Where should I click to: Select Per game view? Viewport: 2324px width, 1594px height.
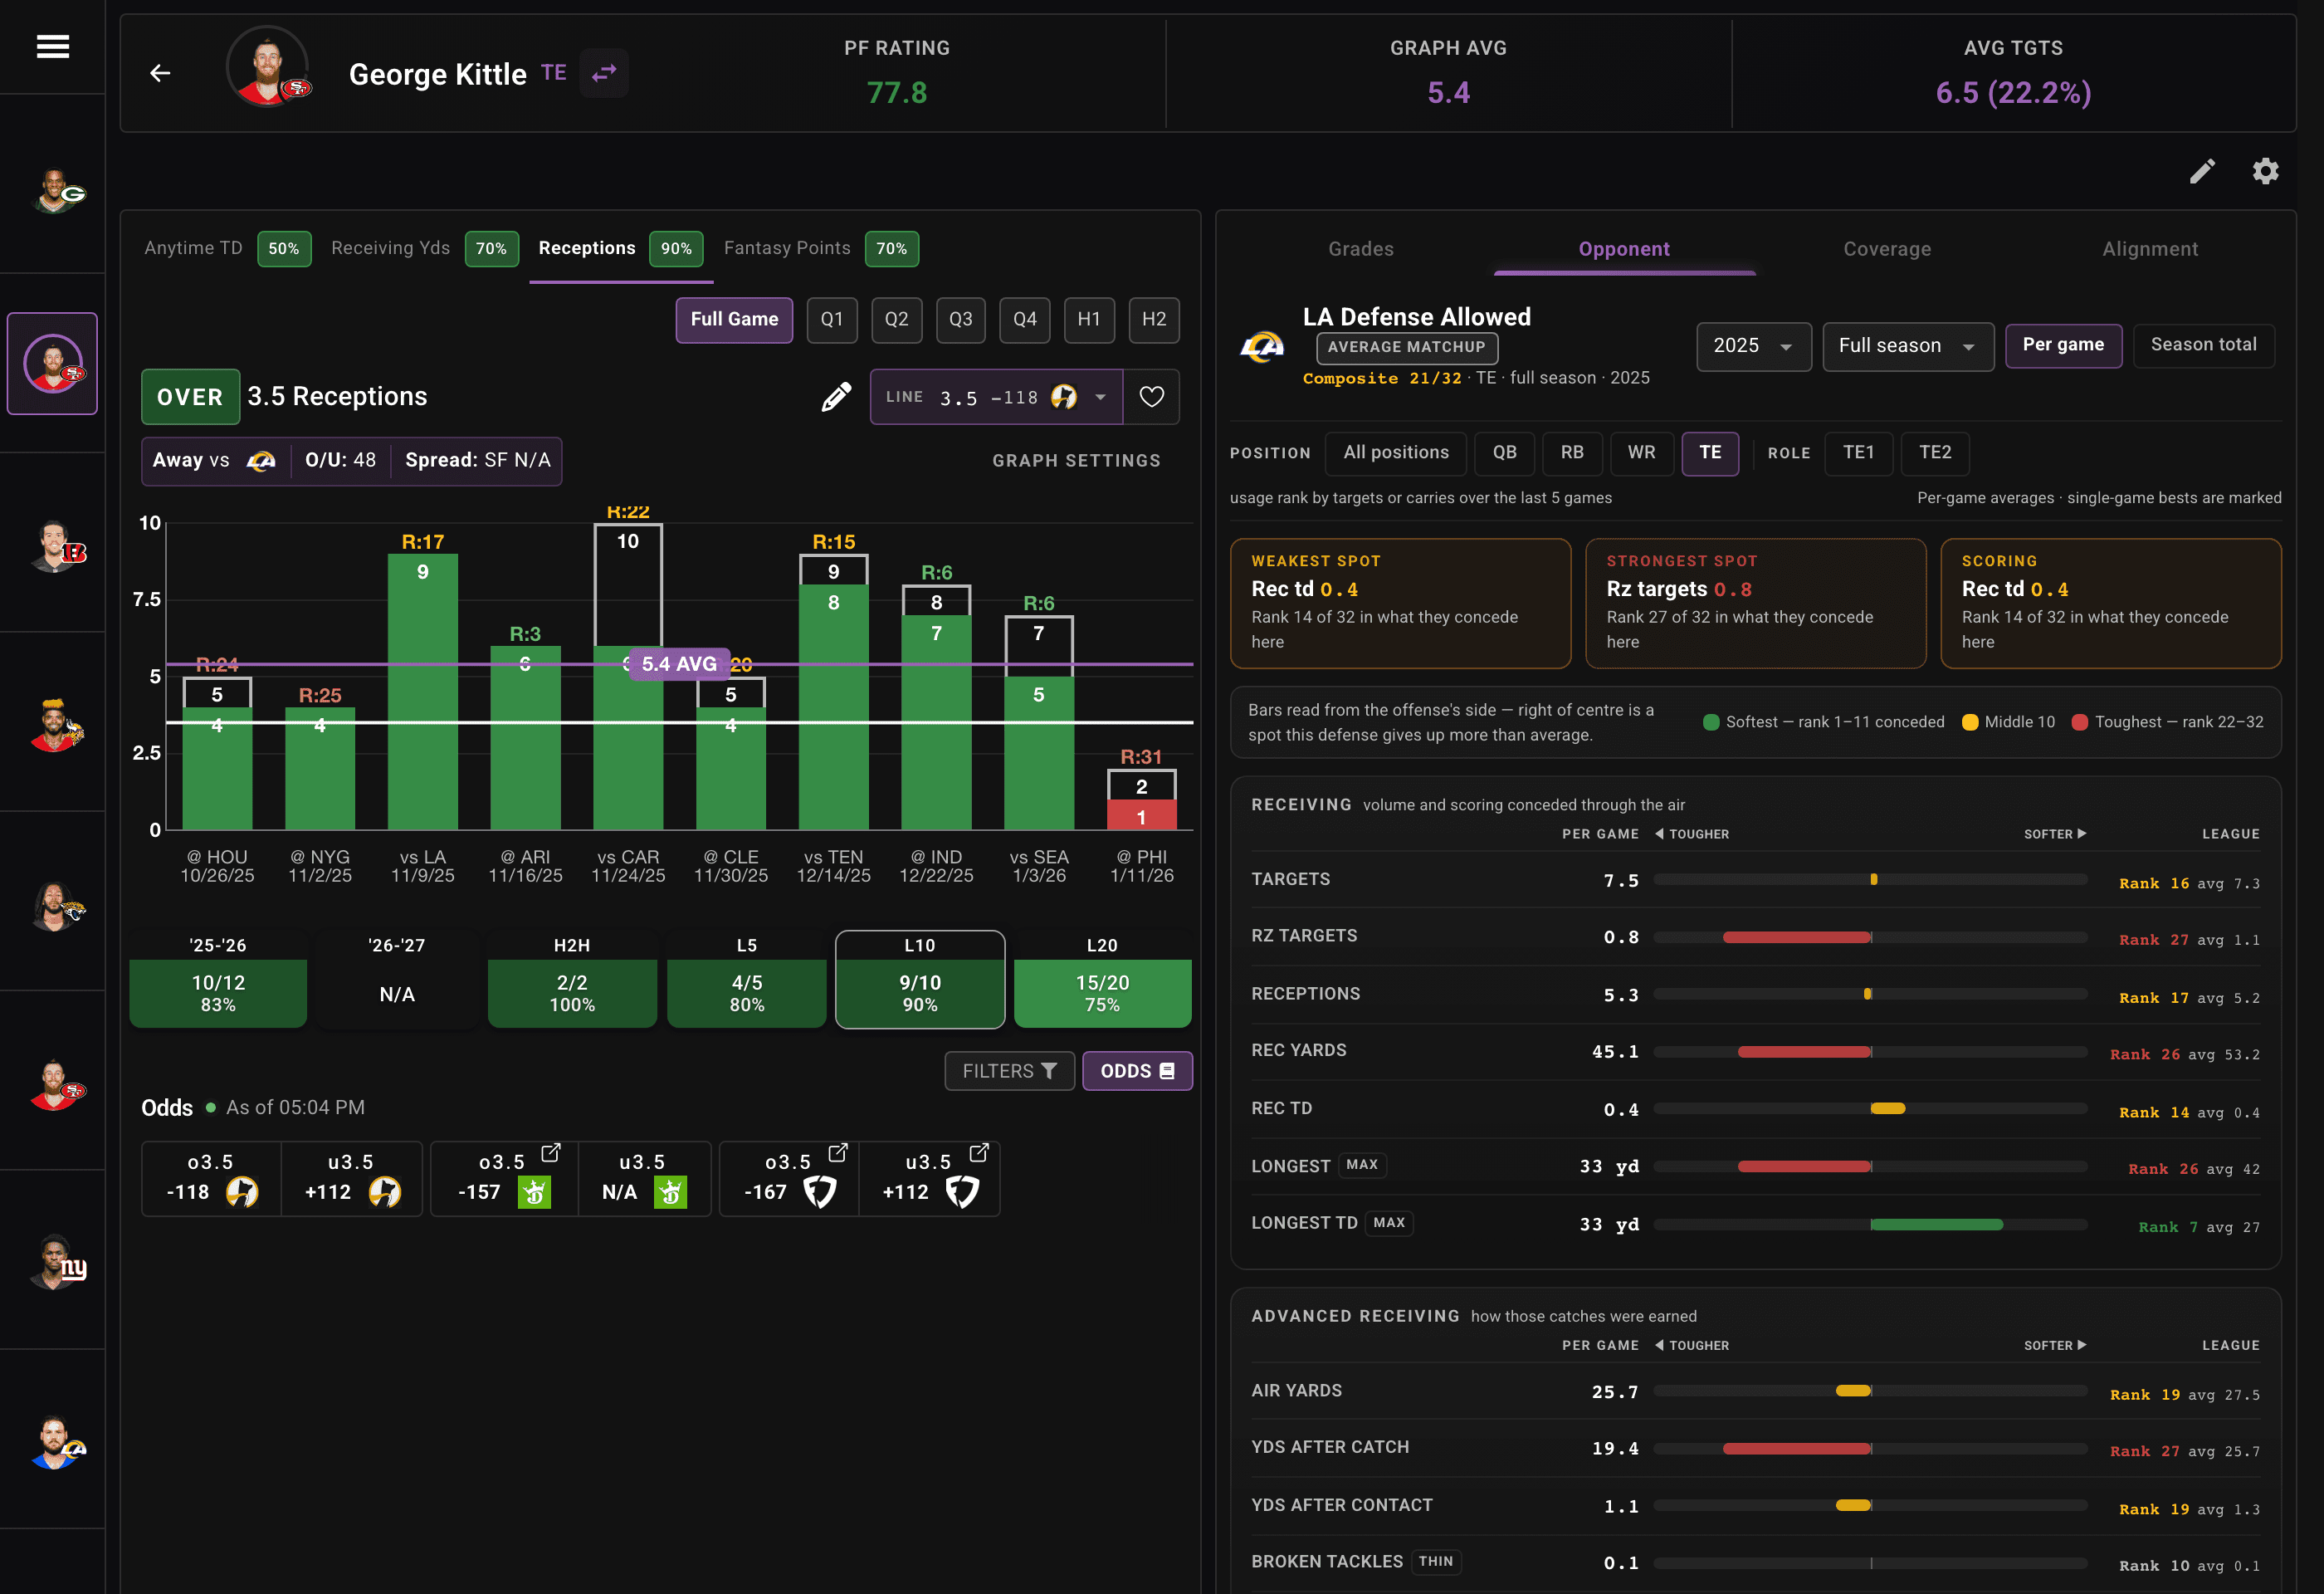(x=2063, y=345)
